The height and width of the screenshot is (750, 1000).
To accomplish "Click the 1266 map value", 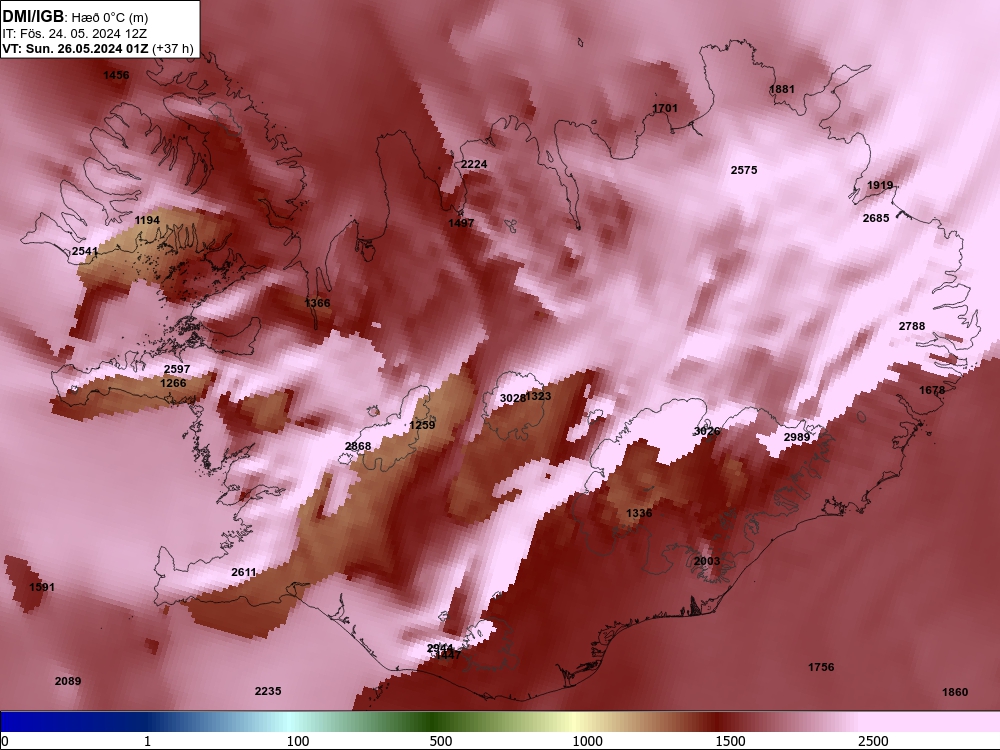I will coord(173,383).
